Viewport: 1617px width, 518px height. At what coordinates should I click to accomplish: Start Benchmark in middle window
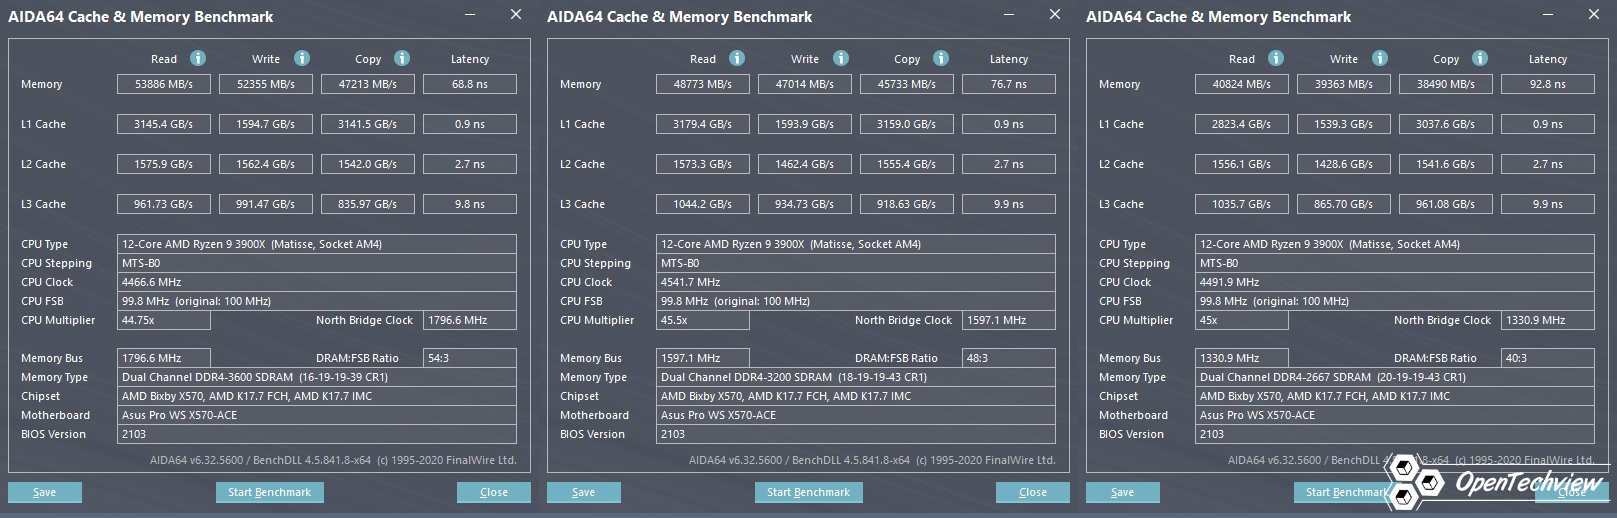[809, 492]
